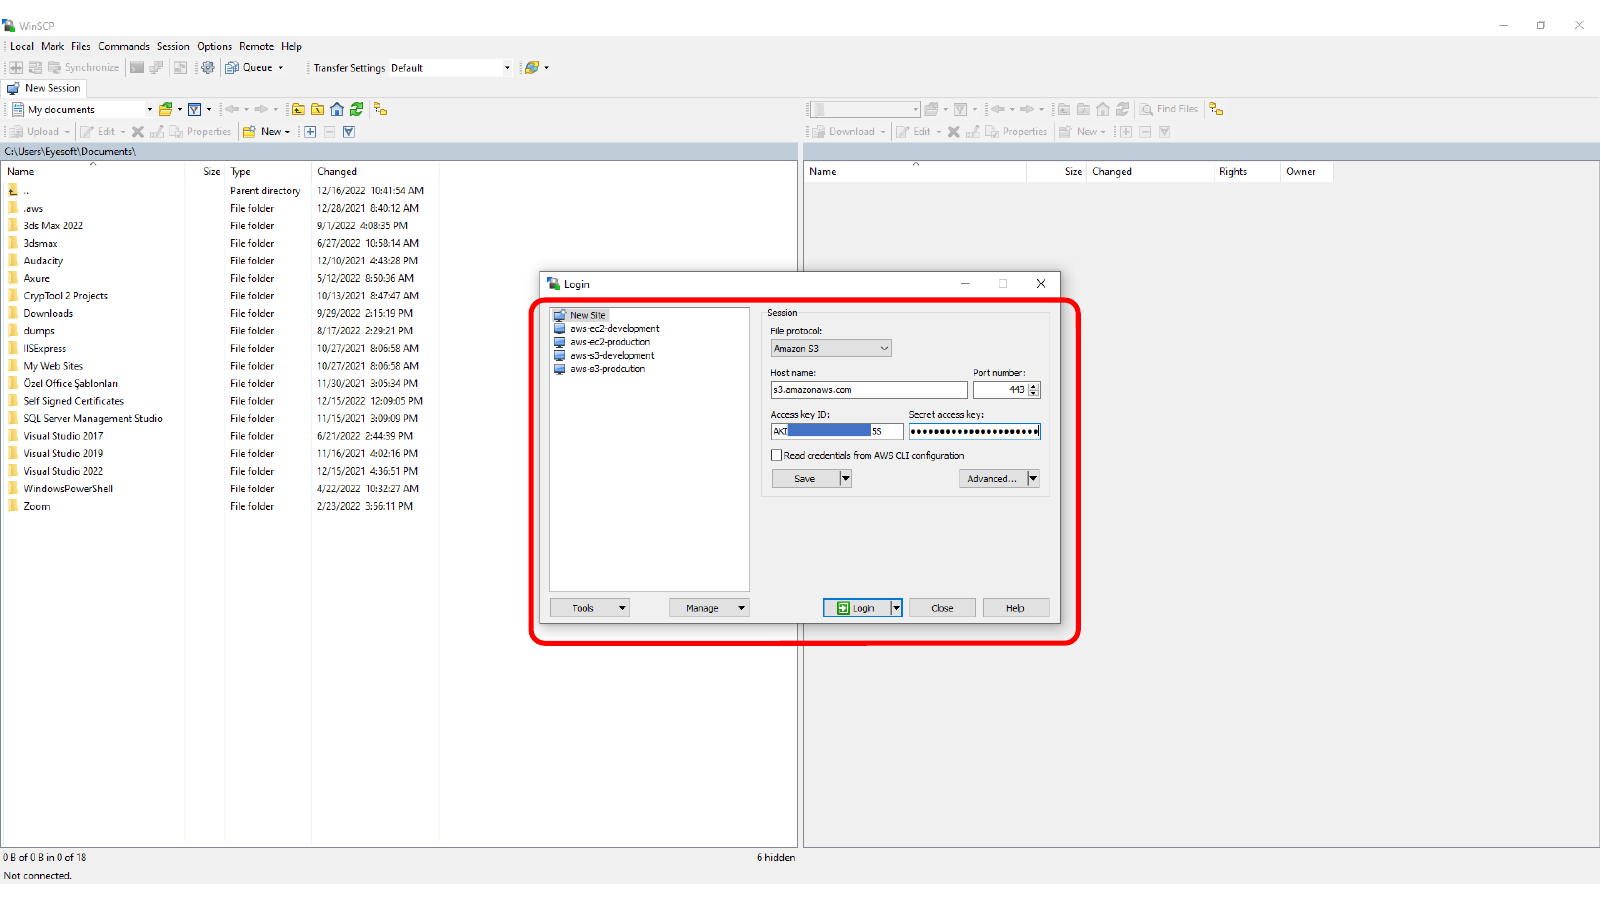The image size is (1601, 900).
Task: Open the Tools dropdown button
Action: coord(589,608)
